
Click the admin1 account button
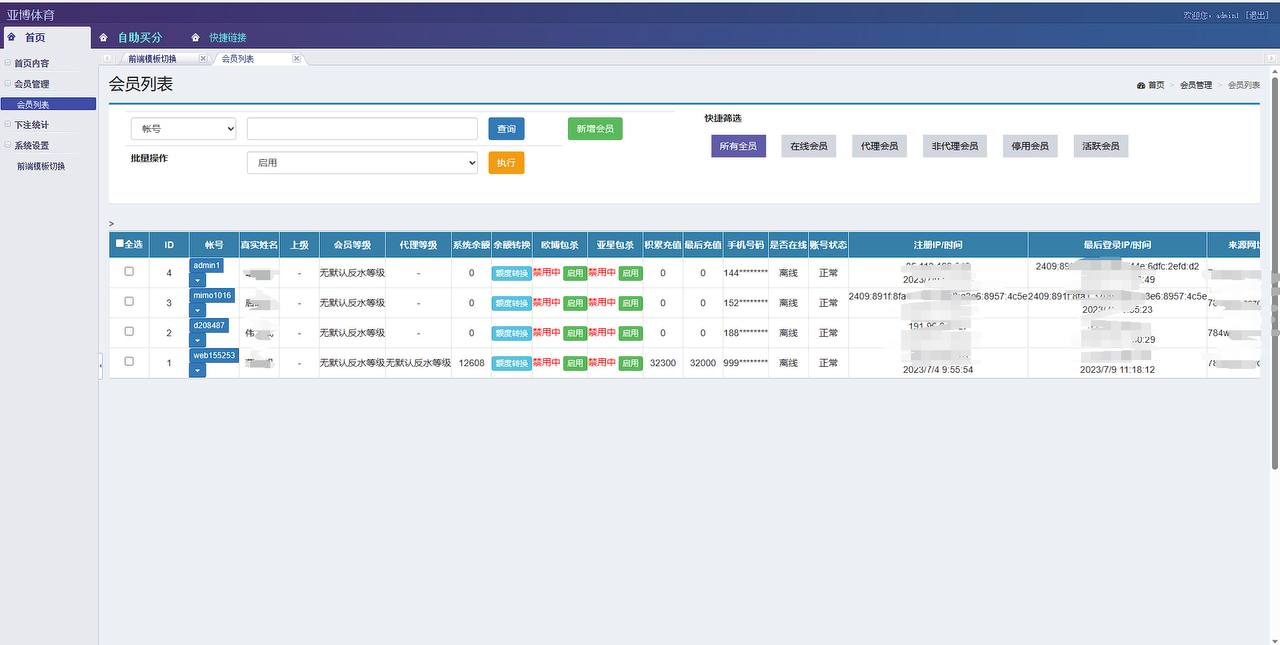pyautogui.click(x=207, y=266)
